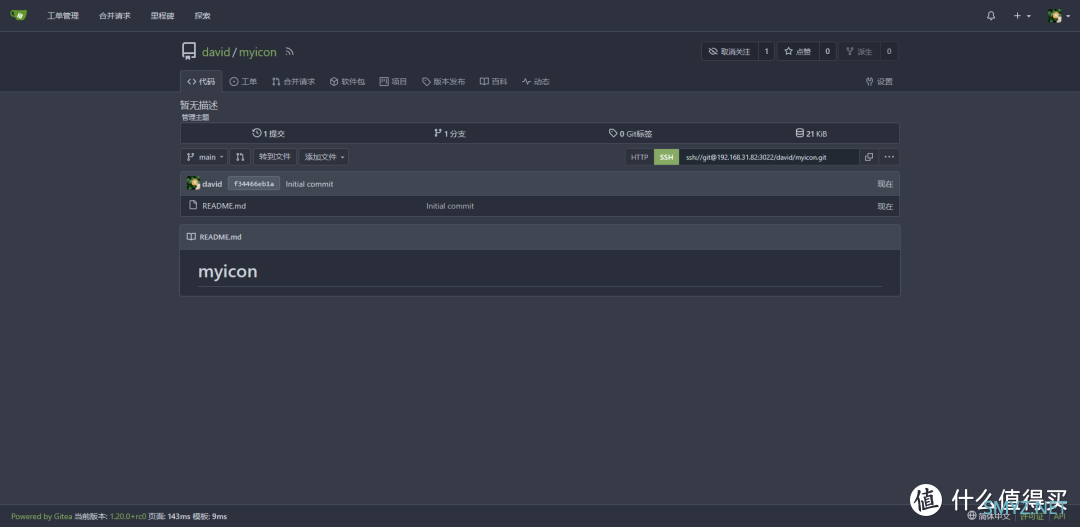Go to 工单管理 in top navigation
Image resolution: width=1080 pixels, height=527 pixels.
pos(63,16)
